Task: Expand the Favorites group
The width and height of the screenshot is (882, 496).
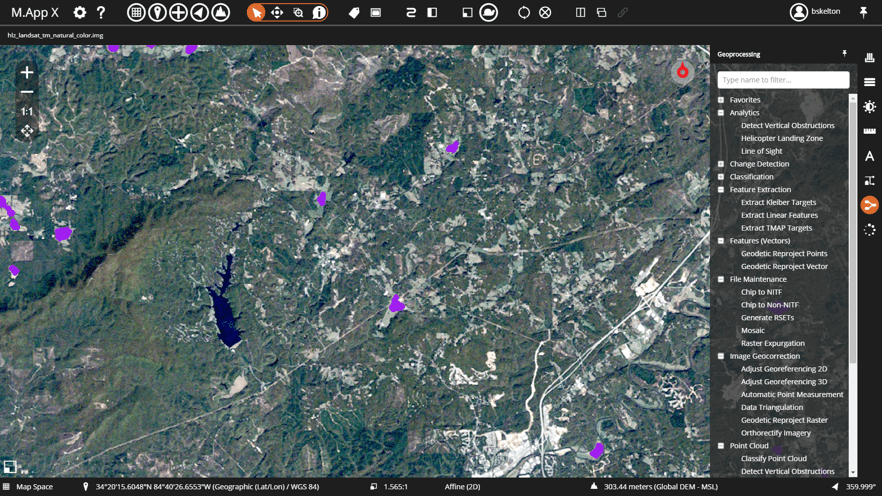Action: tap(721, 100)
